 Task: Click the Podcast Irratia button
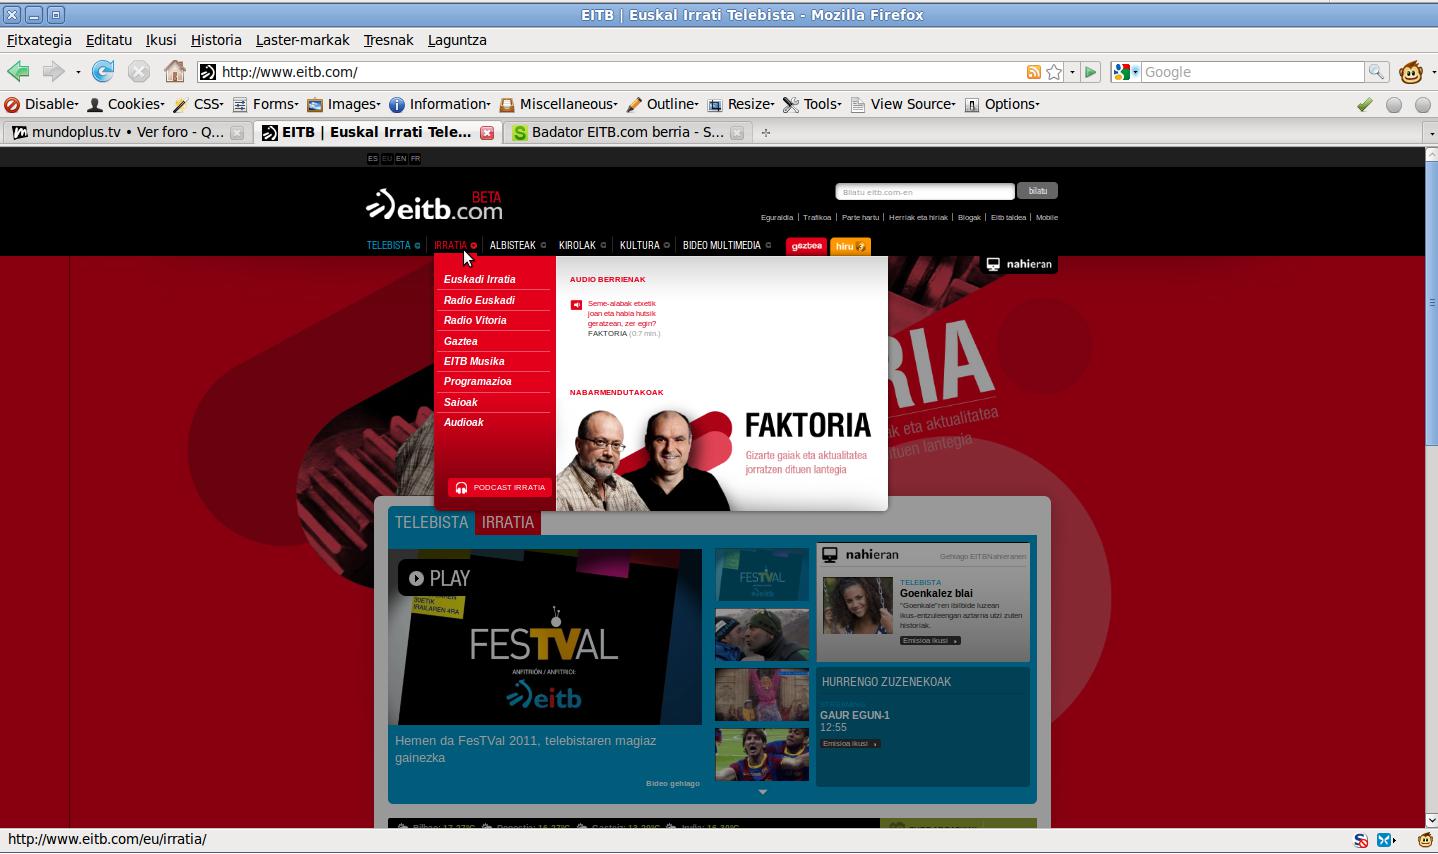500,488
